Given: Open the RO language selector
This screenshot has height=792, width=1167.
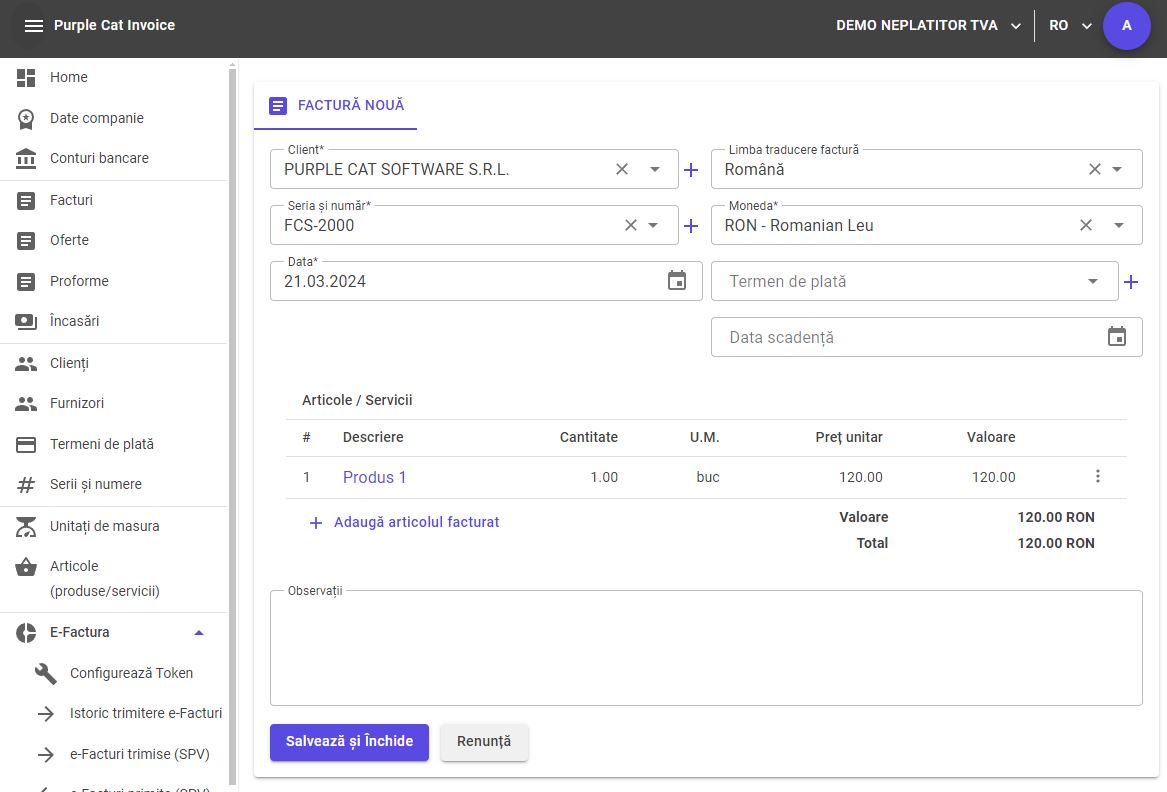Looking at the screenshot, I should 1070,25.
